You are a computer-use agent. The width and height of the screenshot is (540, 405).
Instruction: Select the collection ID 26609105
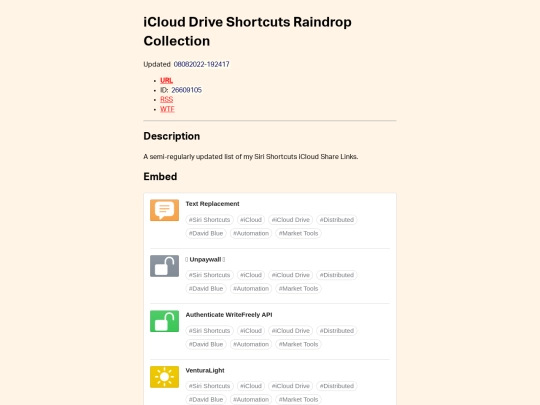click(186, 90)
